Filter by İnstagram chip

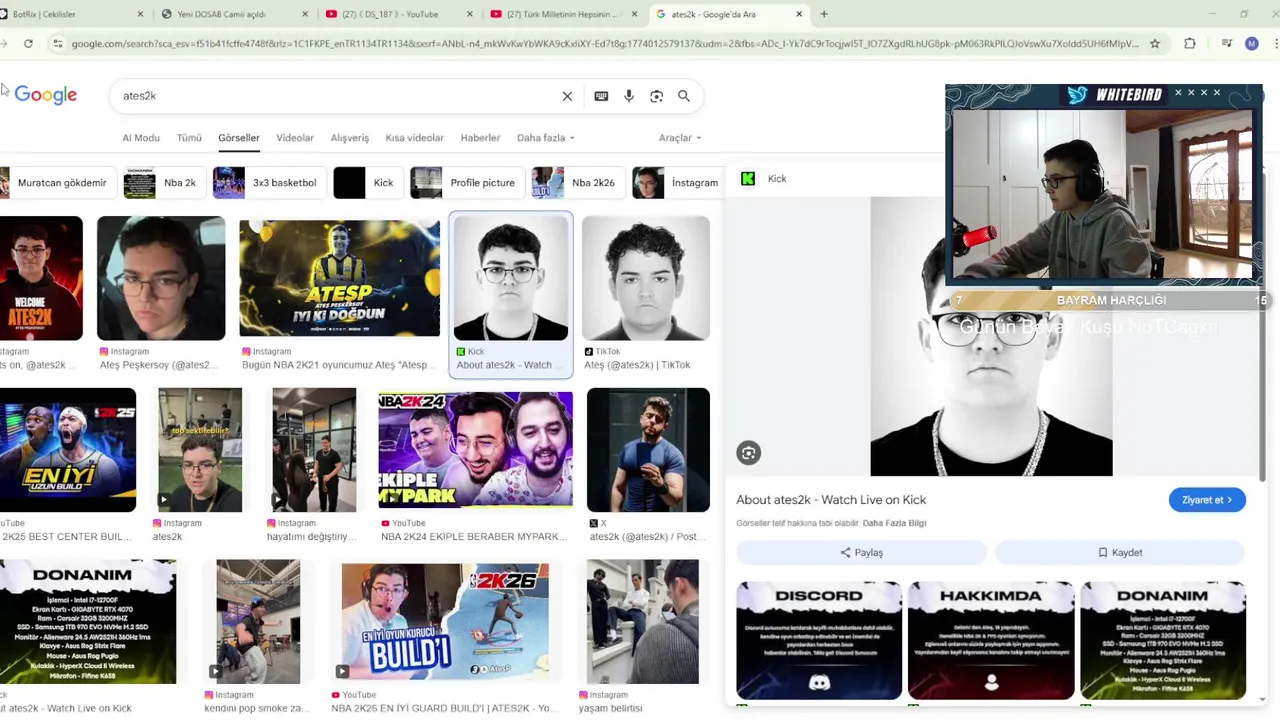(678, 183)
